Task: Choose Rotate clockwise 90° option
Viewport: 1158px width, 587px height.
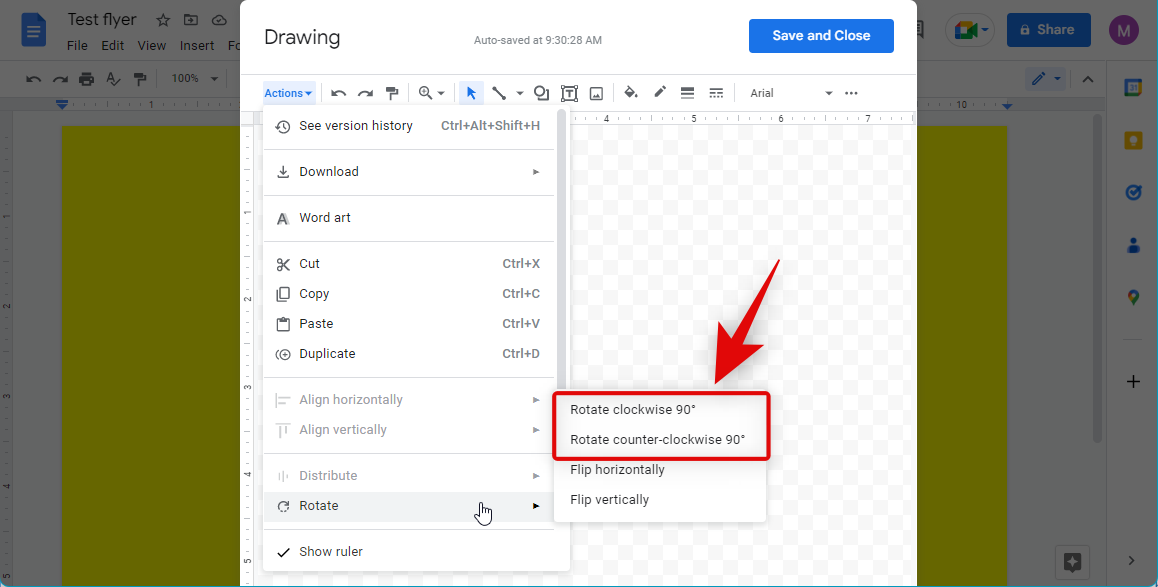Action: (x=632, y=410)
